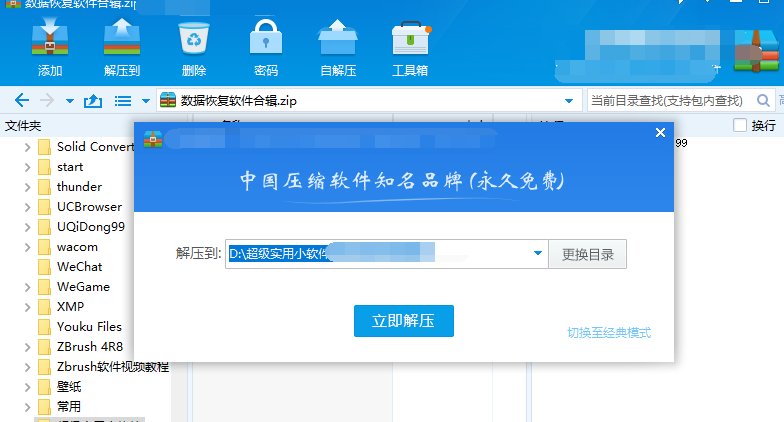Toggle the 换行 checkbox

pos(740,125)
